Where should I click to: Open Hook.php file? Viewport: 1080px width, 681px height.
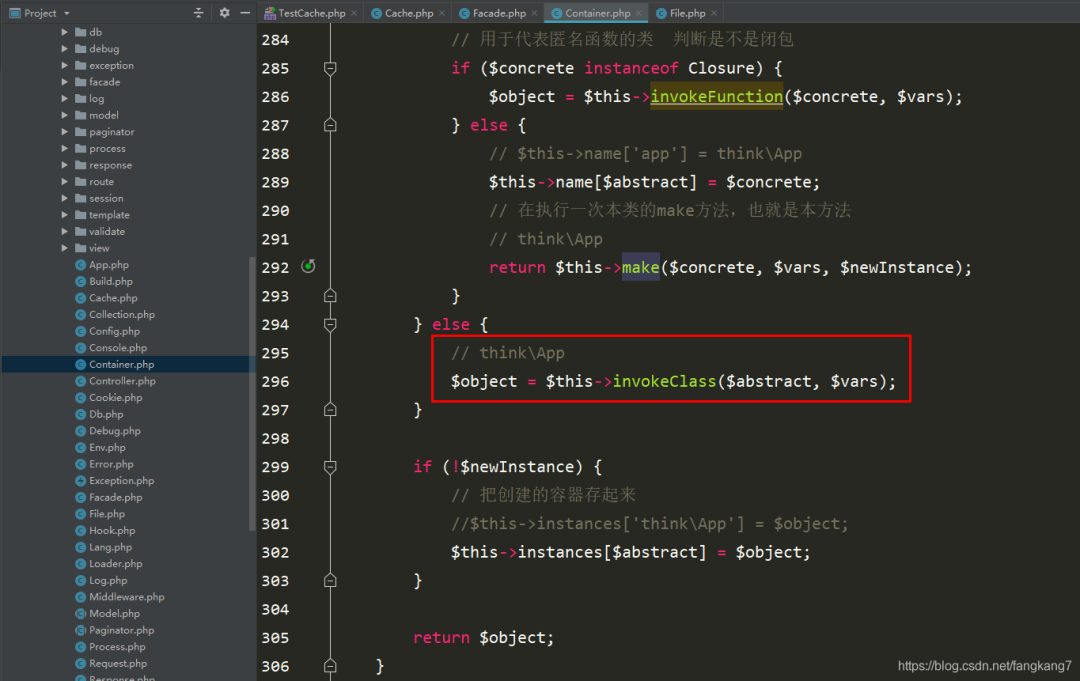coord(105,530)
